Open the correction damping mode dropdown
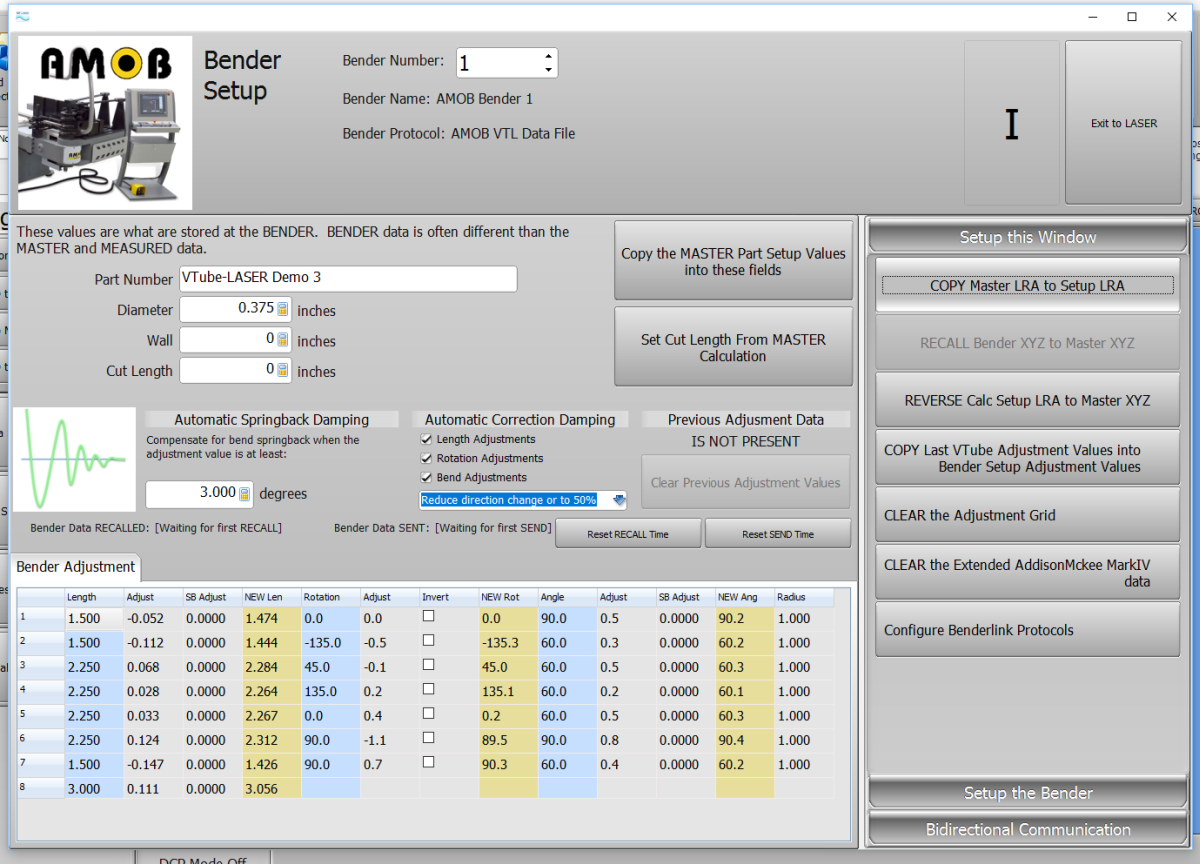 pyautogui.click(x=618, y=500)
